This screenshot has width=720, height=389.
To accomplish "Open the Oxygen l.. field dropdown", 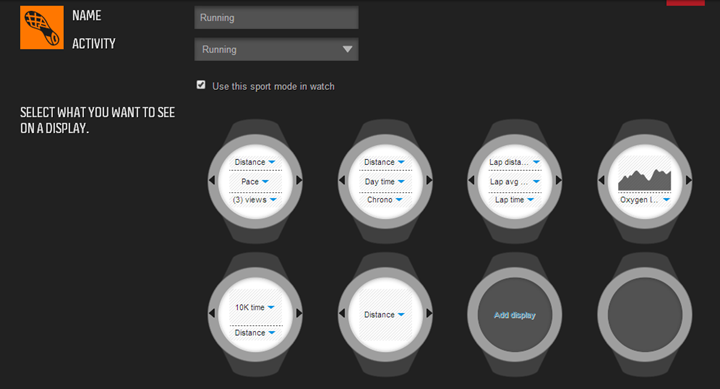I will click(x=645, y=200).
